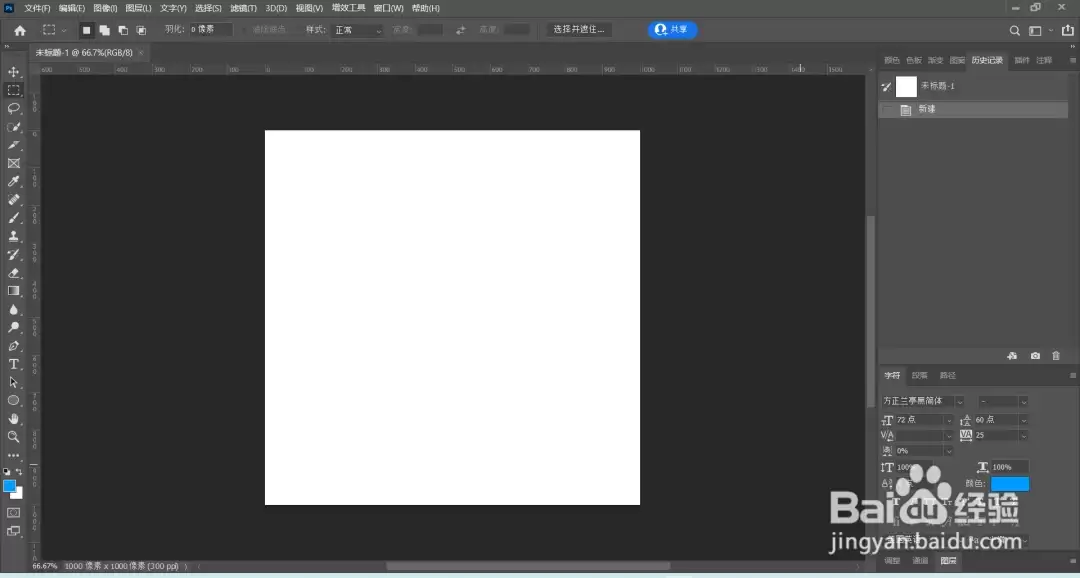The height and width of the screenshot is (578, 1080).
Task: Select the Blur tool
Action: (13, 309)
